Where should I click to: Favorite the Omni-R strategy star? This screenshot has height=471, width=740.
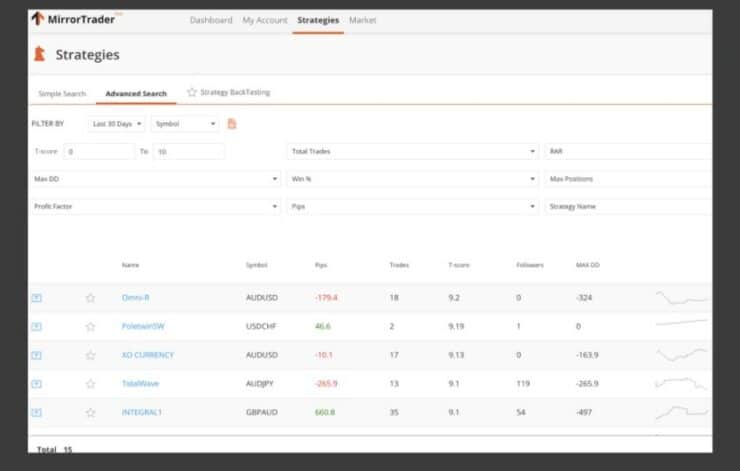pos(90,298)
